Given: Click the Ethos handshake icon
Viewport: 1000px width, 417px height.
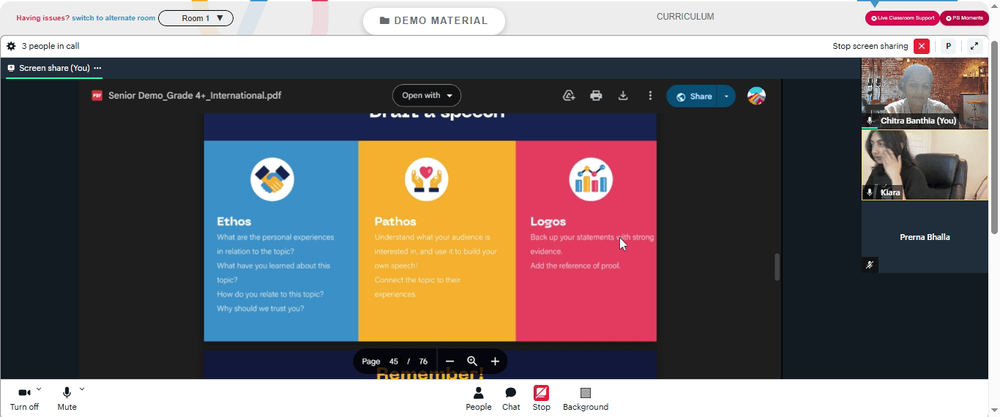Looking at the screenshot, I should (x=272, y=180).
